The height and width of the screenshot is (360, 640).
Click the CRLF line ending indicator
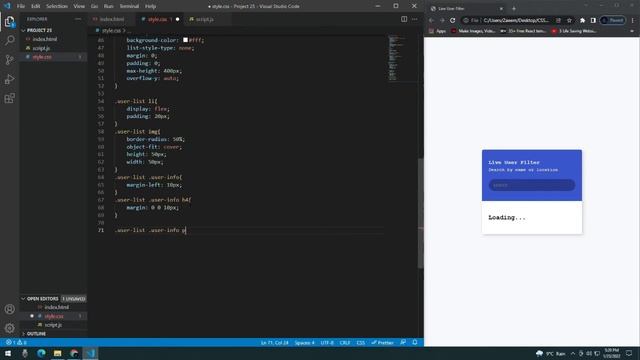345,342
